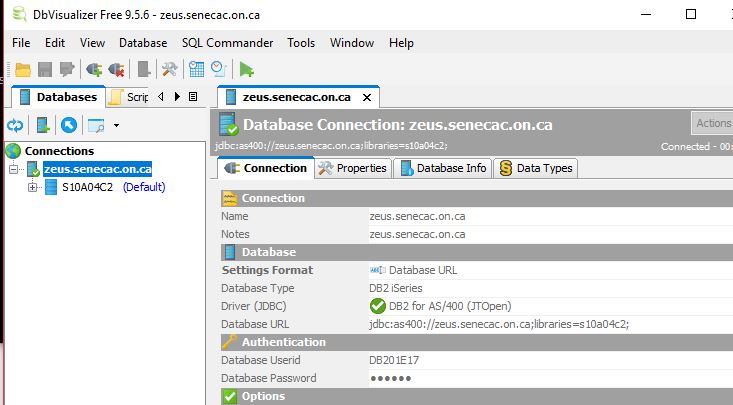Close the zeus.senecac.on.ca tab

pyautogui.click(x=367, y=97)
